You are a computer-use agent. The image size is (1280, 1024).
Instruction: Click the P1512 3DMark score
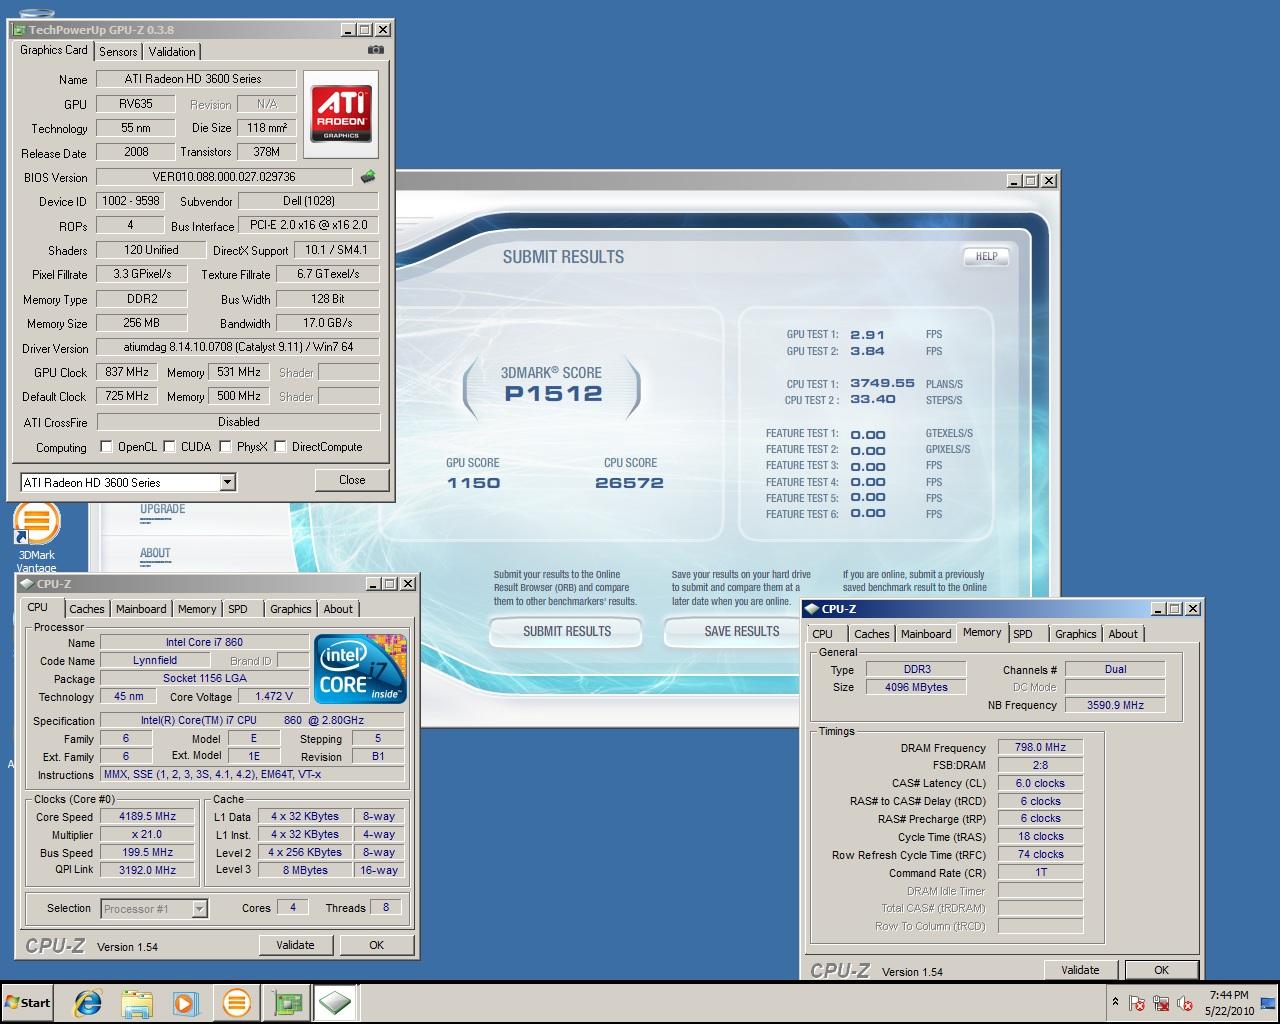click(x=553, y=394)
